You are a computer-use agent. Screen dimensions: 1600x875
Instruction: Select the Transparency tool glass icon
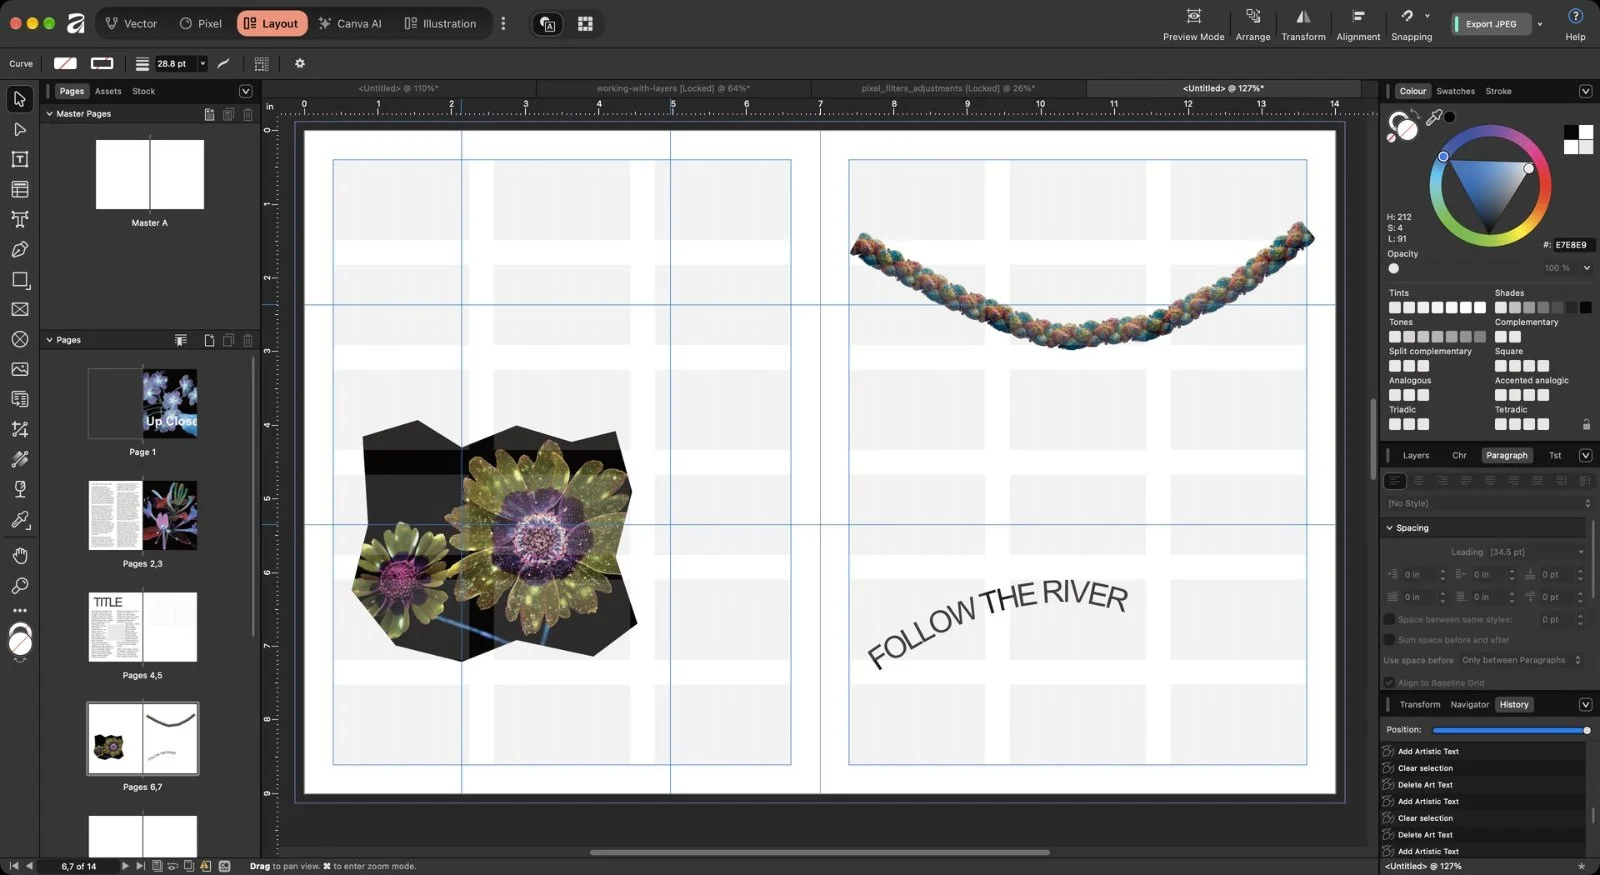[19, 489]
